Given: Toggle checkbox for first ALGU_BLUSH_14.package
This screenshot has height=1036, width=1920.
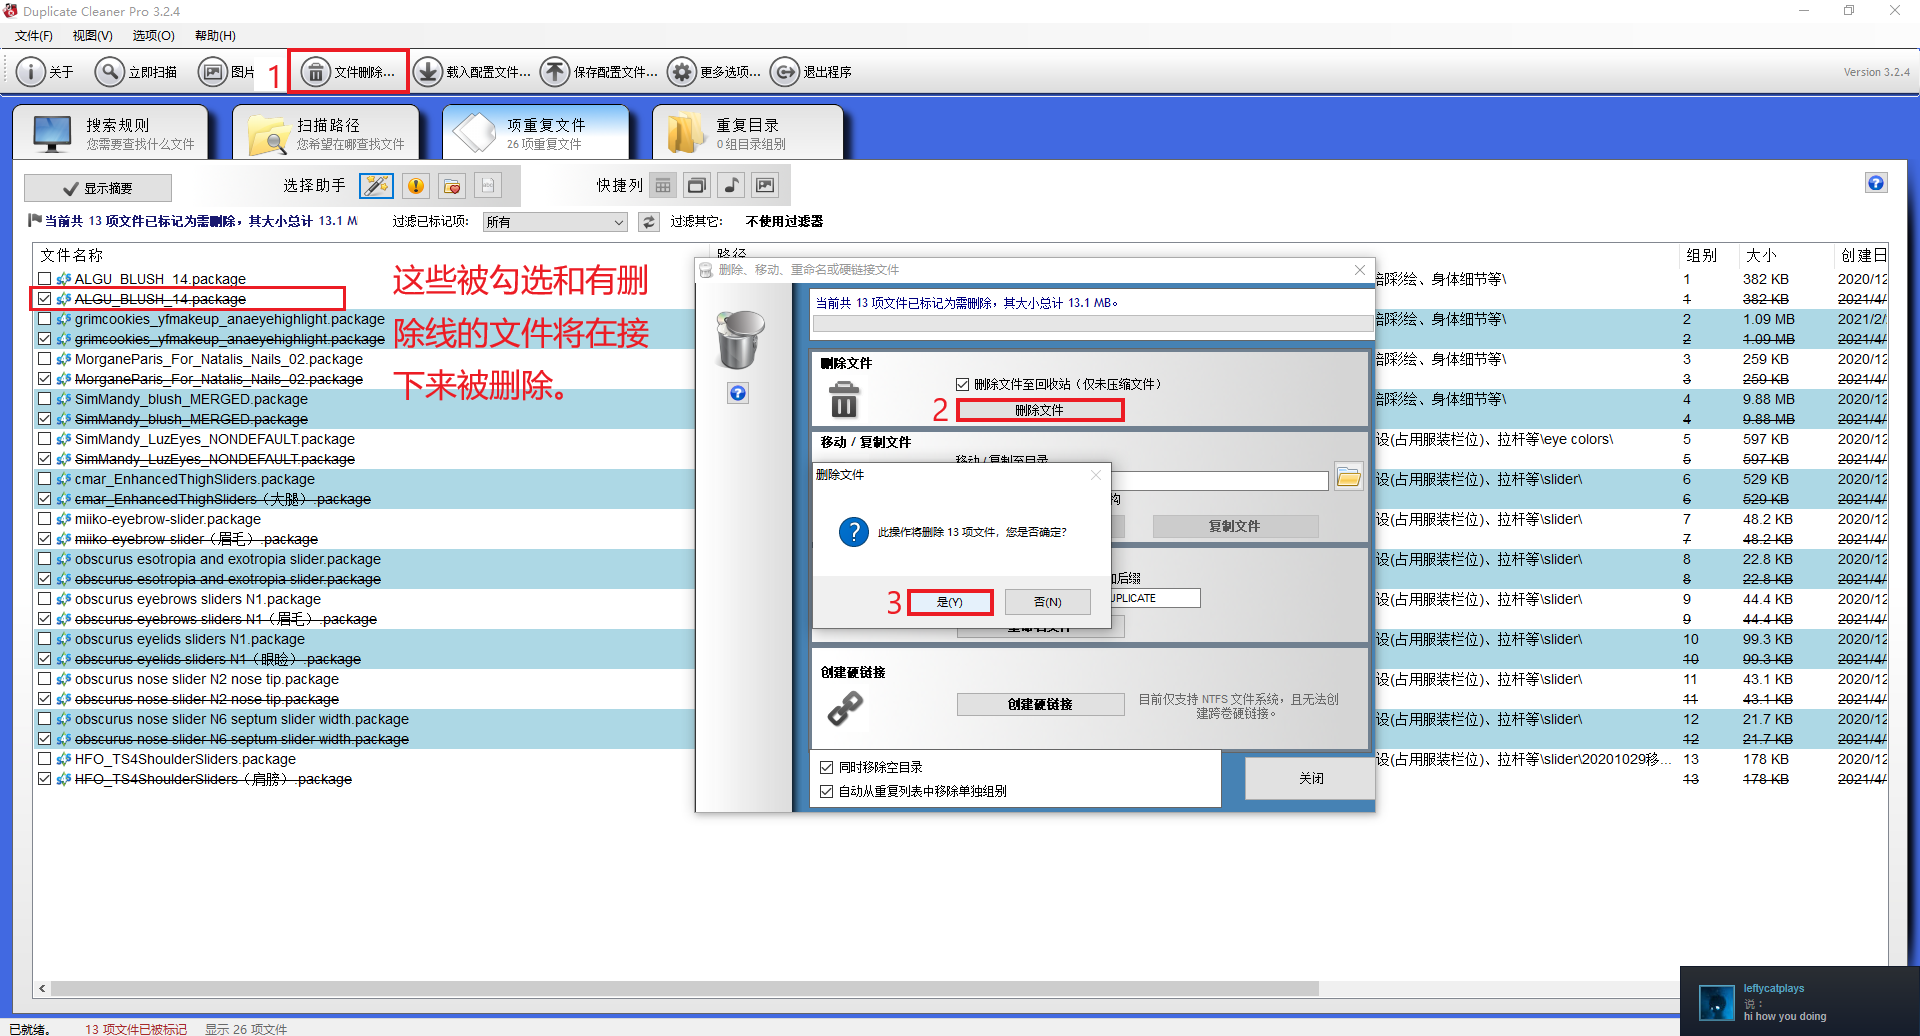Looking at the screenshot, I should [x=44, y=279].
